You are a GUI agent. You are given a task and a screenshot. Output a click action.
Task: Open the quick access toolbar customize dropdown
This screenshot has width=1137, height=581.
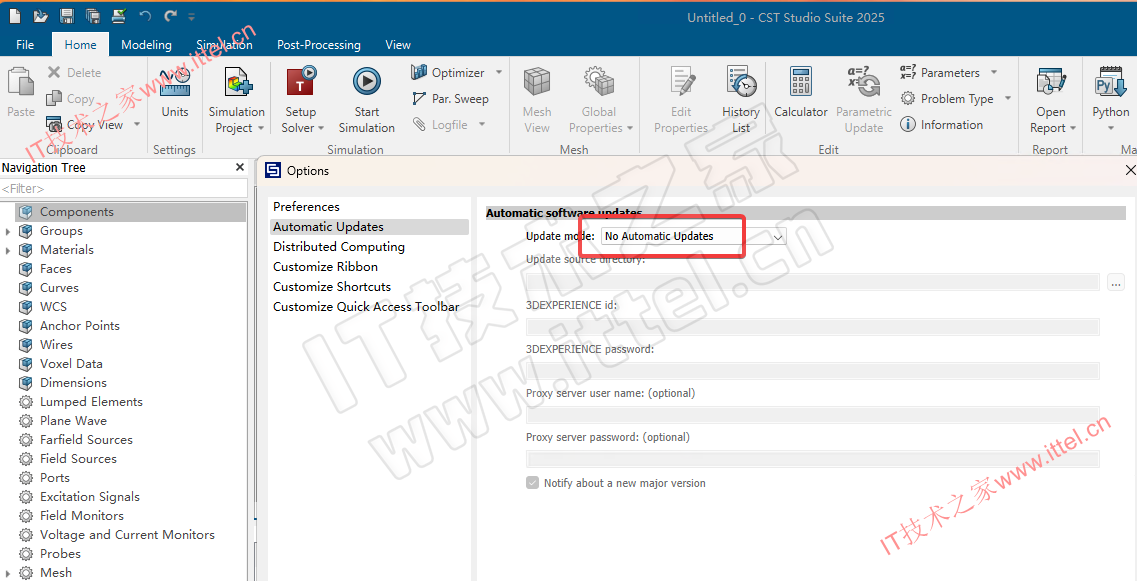[191, 17]
